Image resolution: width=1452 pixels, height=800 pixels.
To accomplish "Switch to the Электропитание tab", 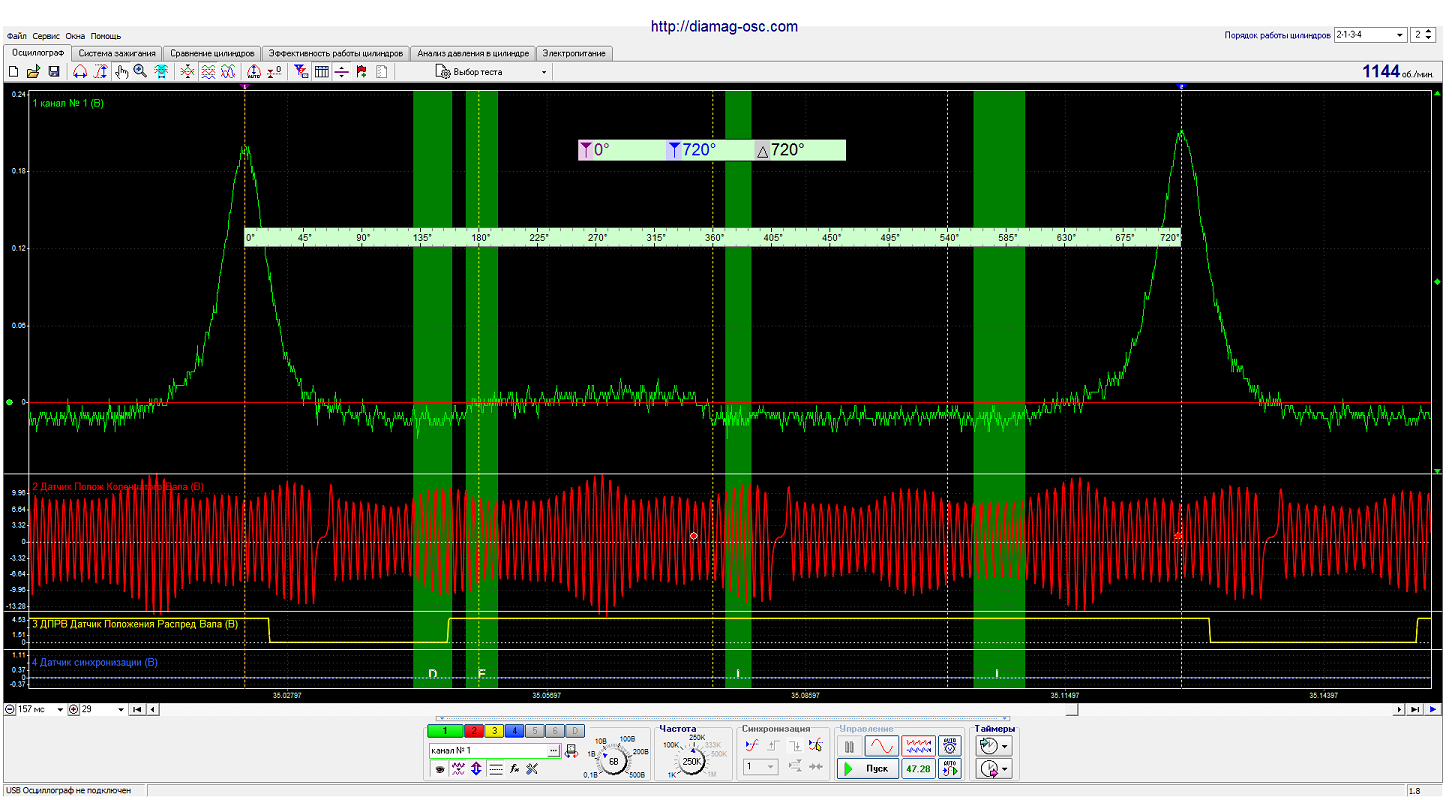I will coord(574,53).
